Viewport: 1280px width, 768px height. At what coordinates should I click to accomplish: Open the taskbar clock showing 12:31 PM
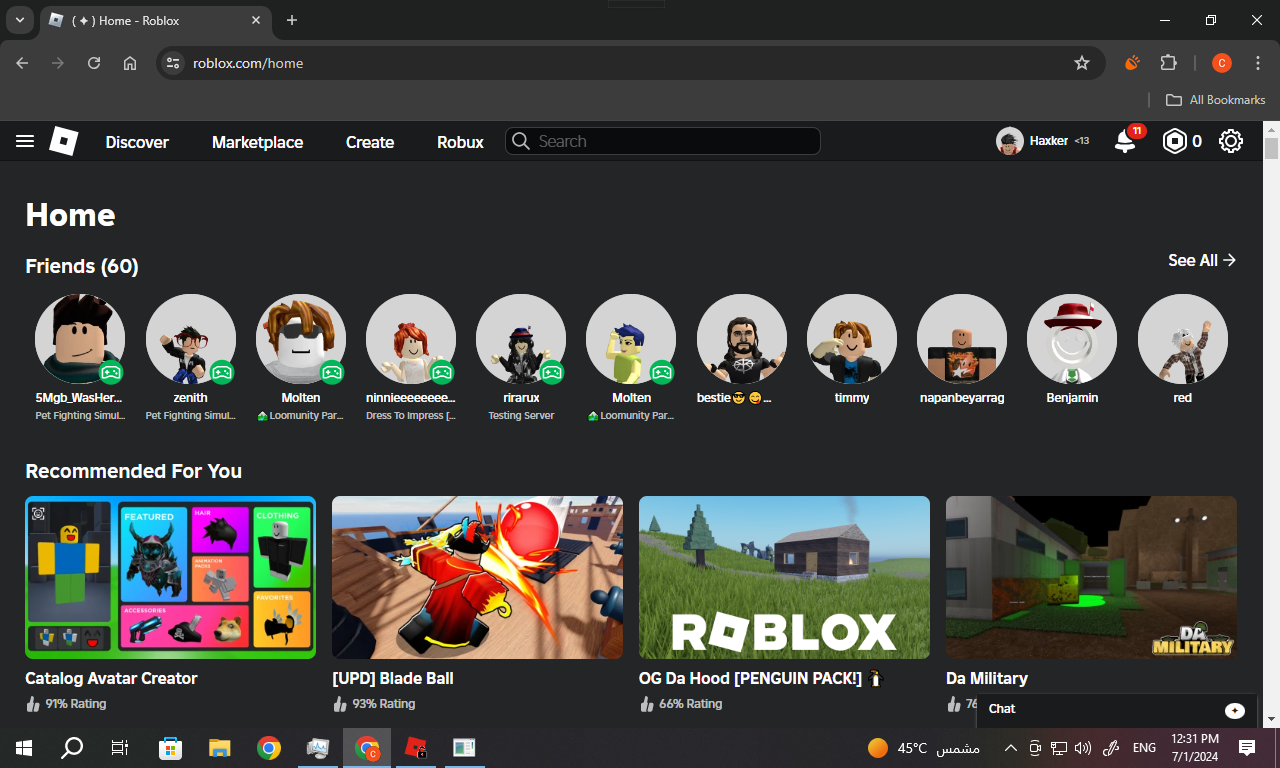tap(1195, 748)
